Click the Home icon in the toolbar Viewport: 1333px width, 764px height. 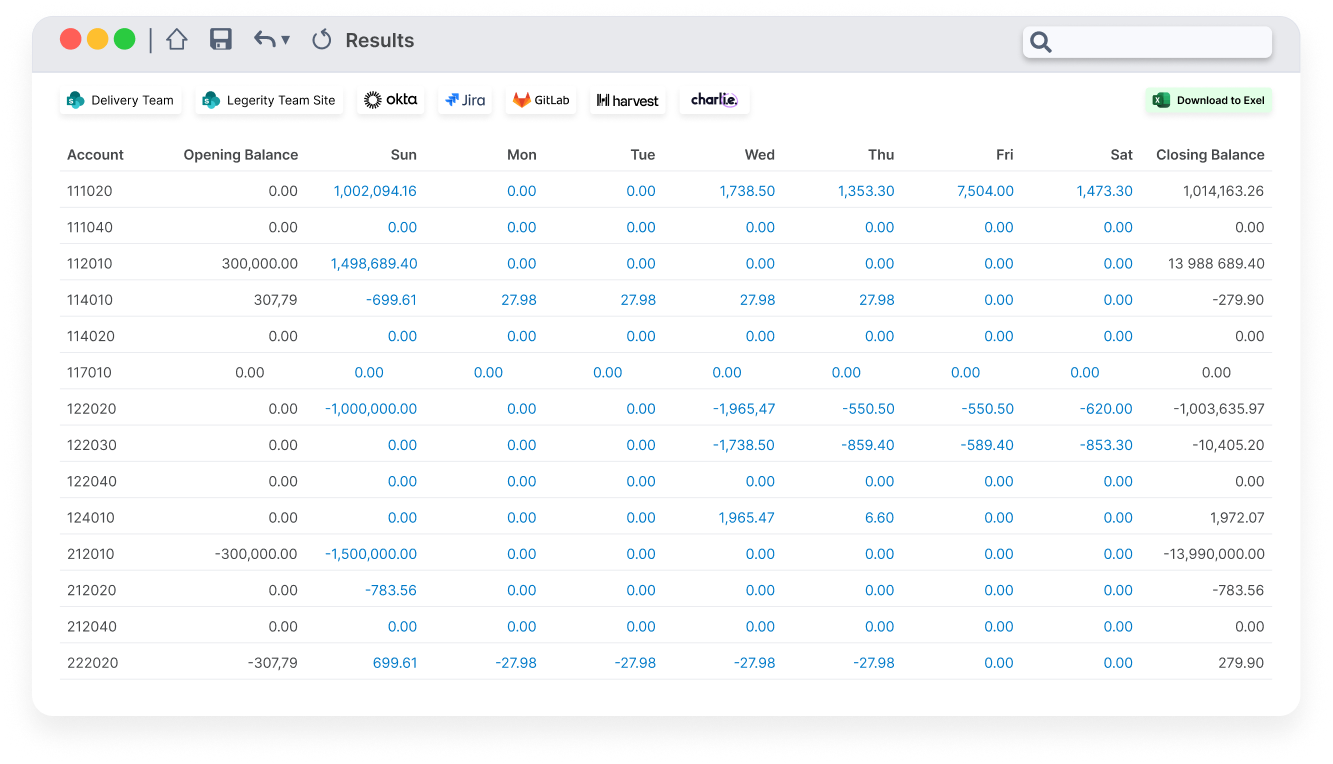pyautogui.click(x=176, y=39)
